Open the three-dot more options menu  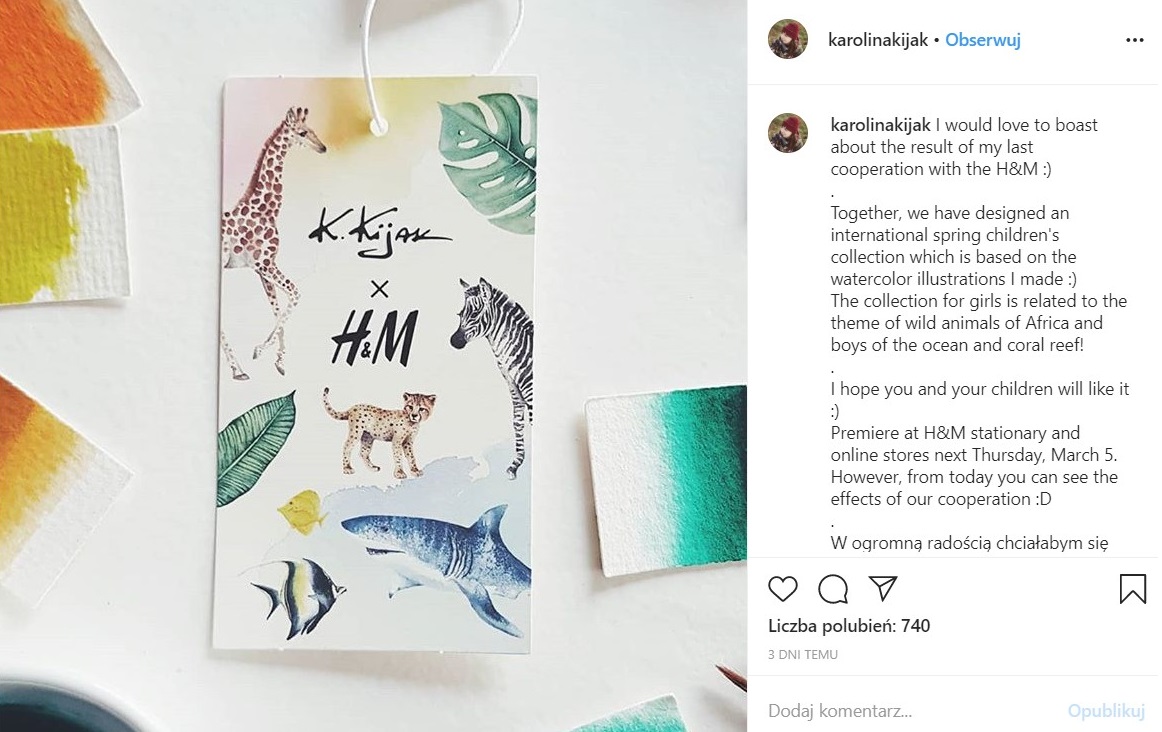tap(1135, 40)
